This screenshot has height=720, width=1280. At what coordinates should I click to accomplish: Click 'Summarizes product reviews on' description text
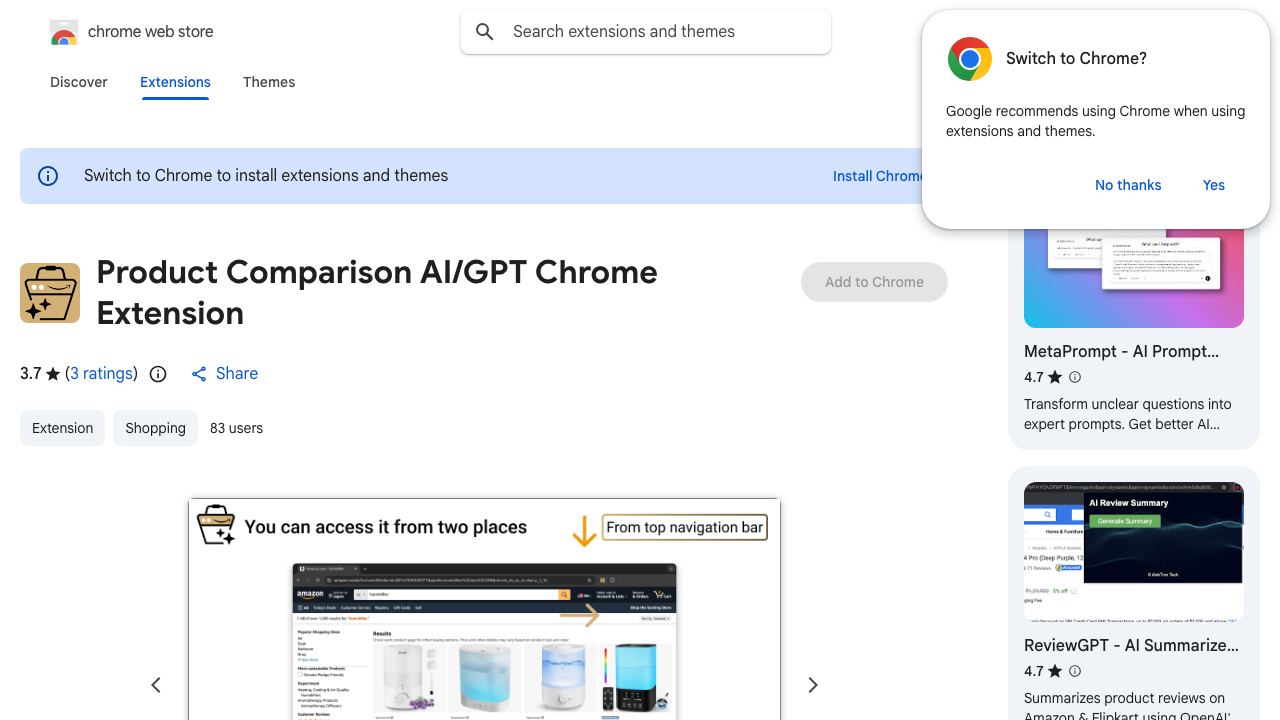pos(1127,707)
